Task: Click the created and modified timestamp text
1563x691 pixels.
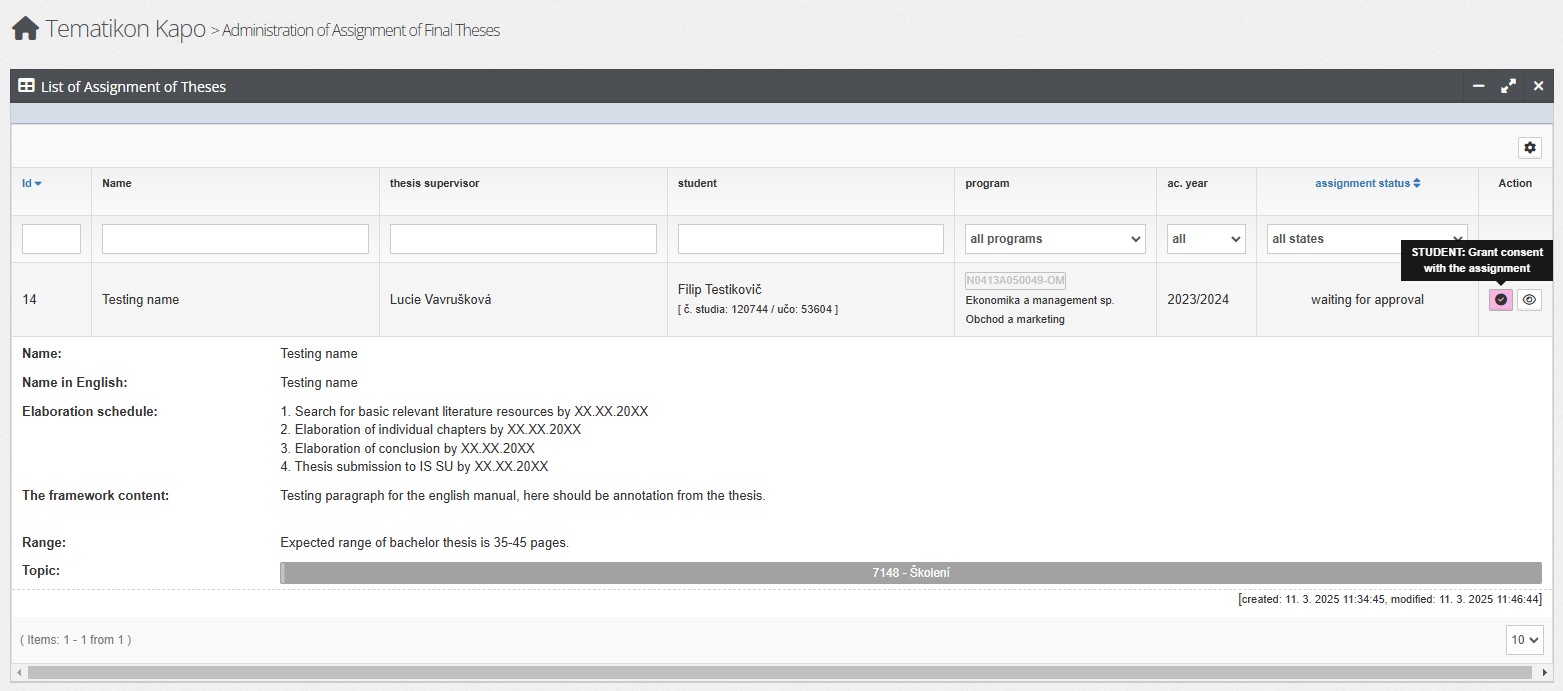Action: [1390, 599]
